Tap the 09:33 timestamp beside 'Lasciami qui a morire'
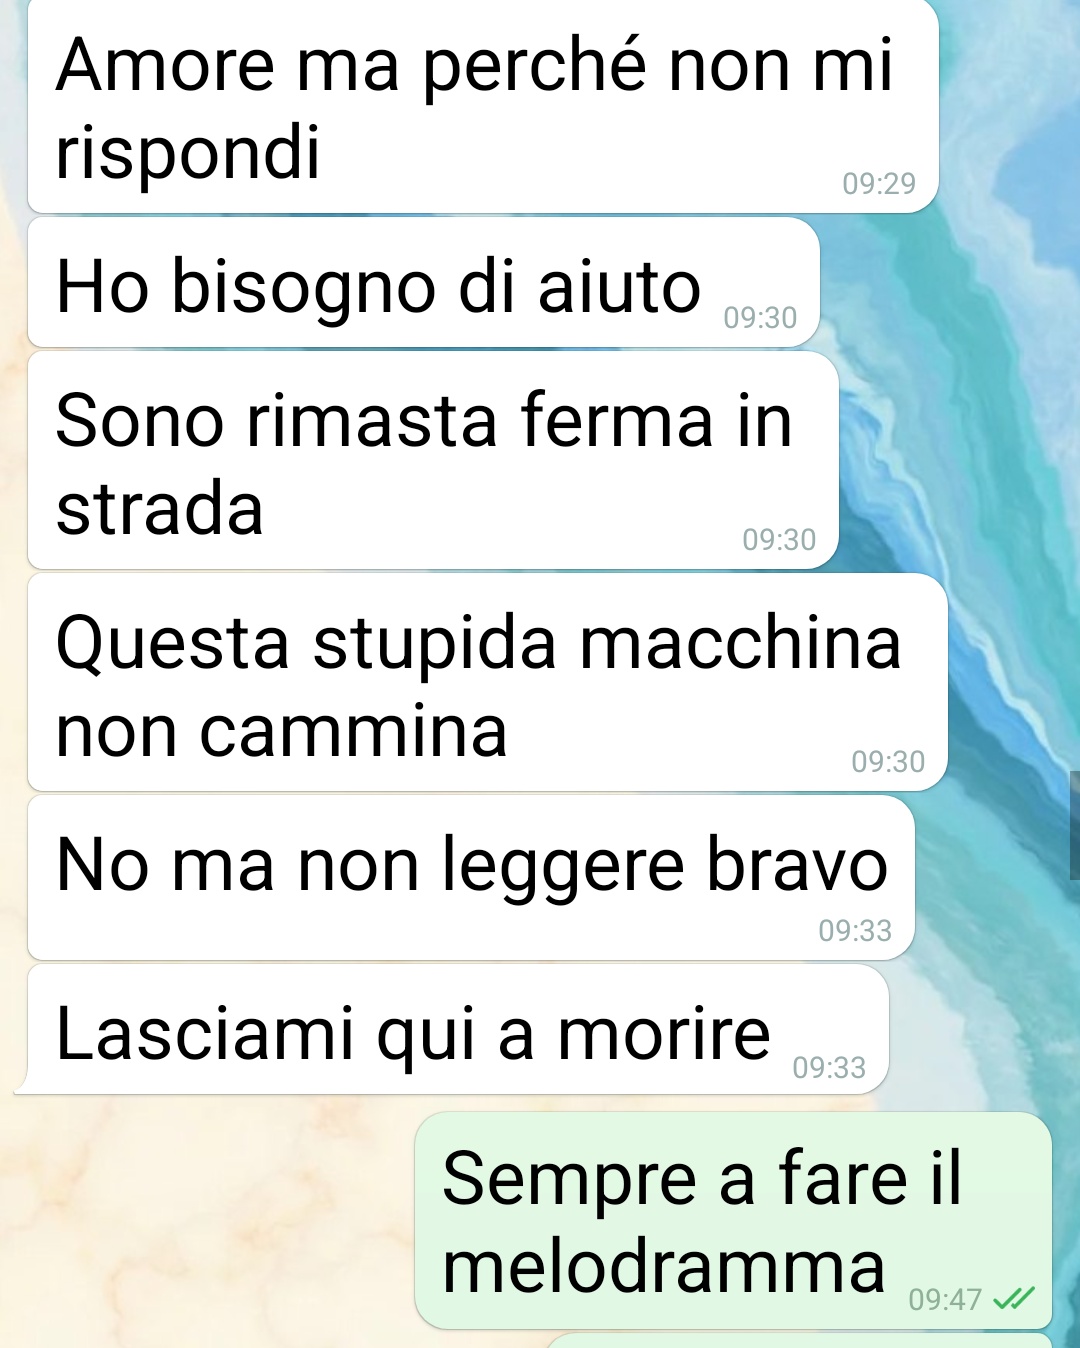 tap(829, 1068)
